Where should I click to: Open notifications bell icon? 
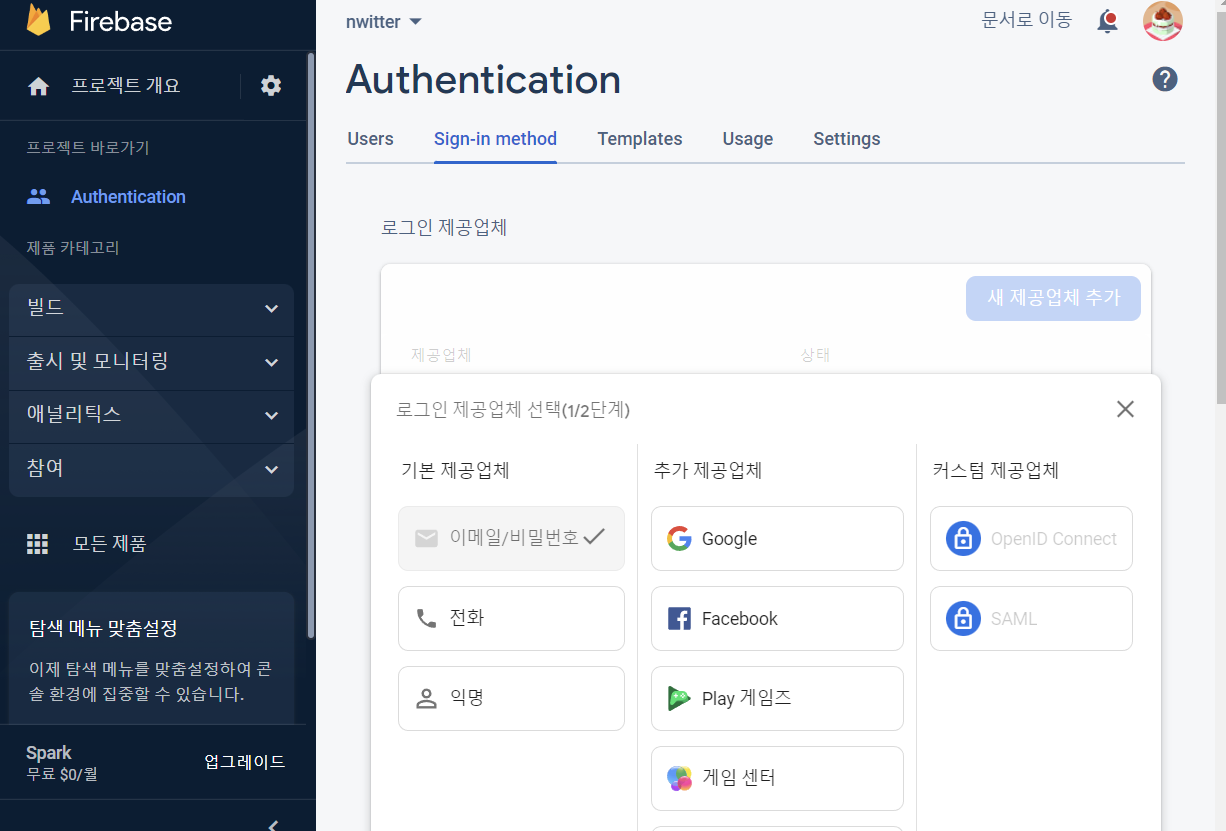point(1107,21)
